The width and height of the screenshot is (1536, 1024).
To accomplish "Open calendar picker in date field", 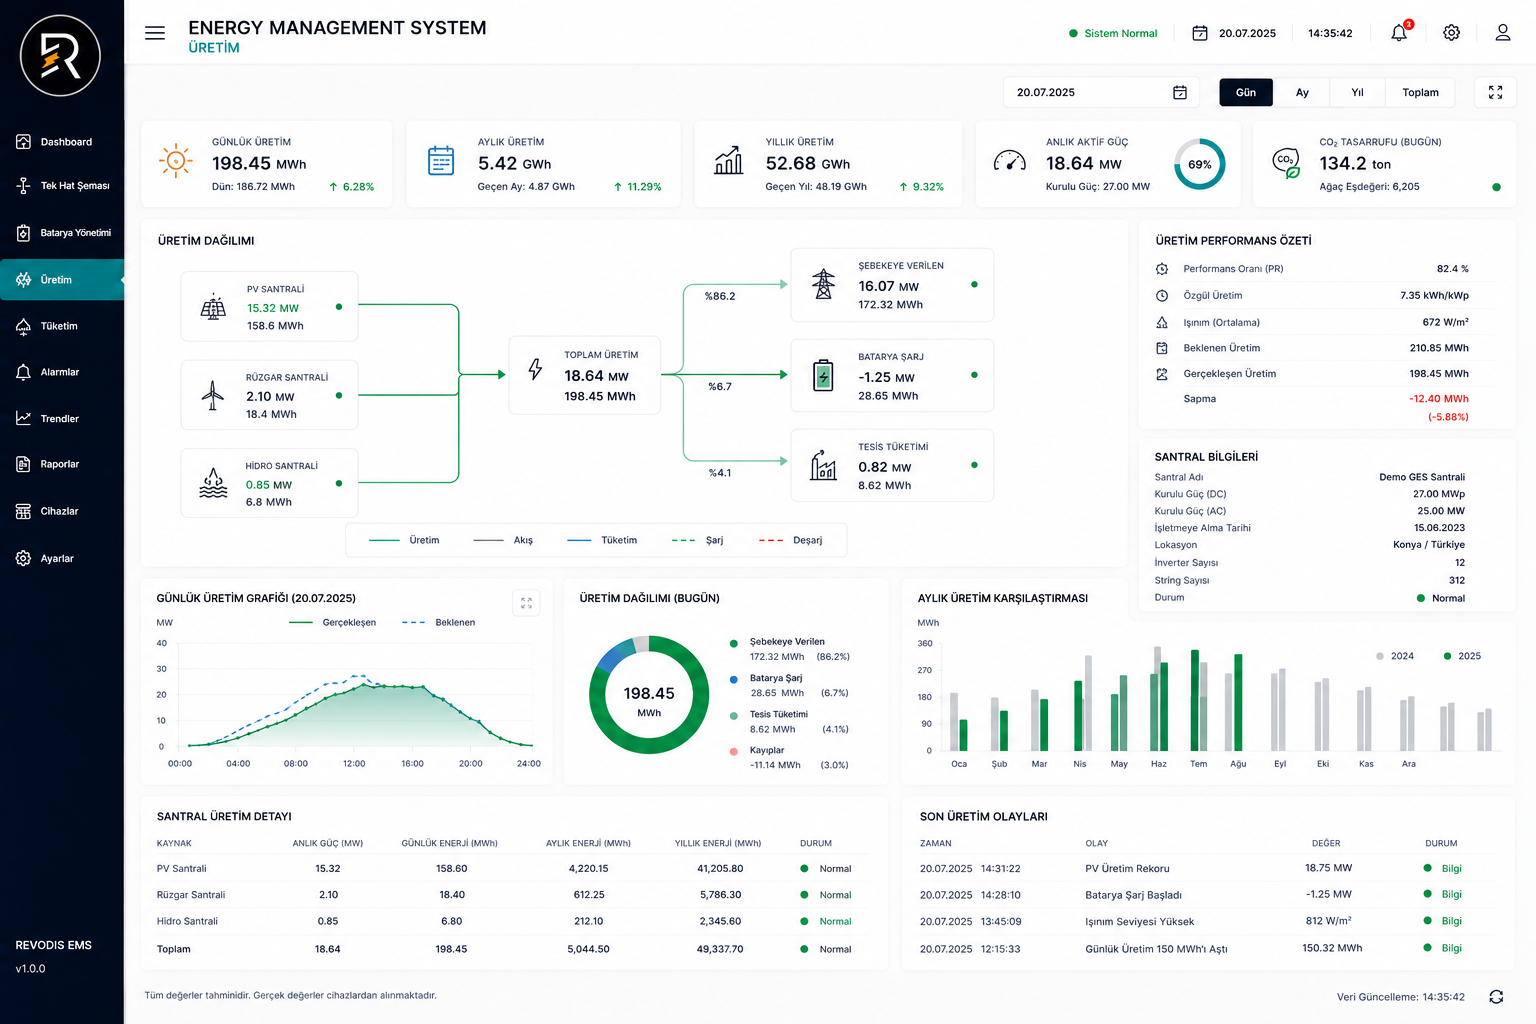I will (1180, 92).
